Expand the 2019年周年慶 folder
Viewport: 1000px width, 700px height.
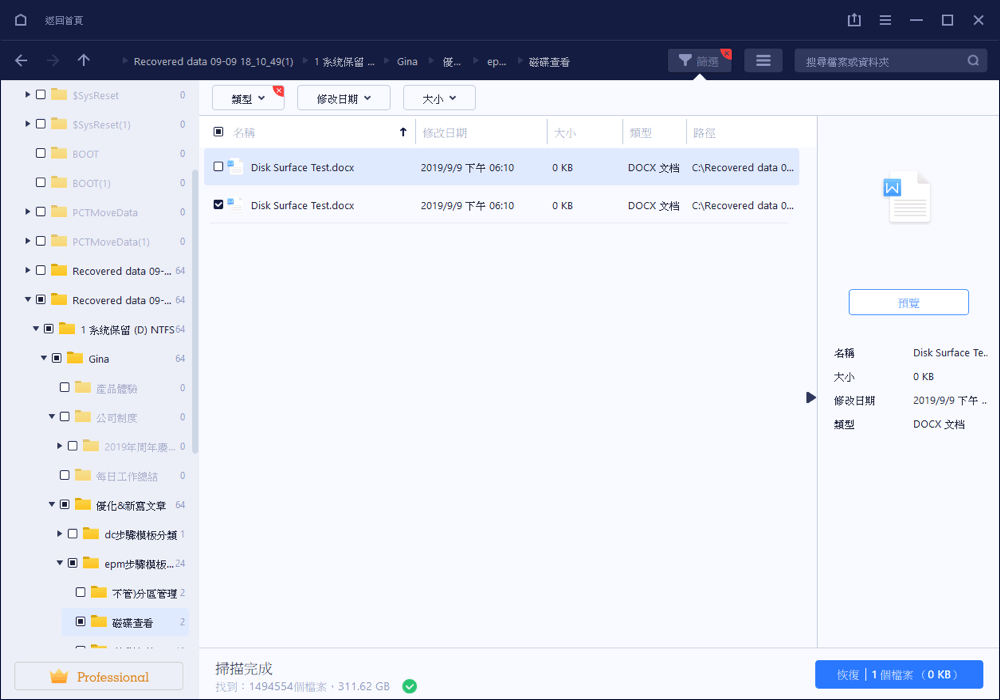(59, 446)
